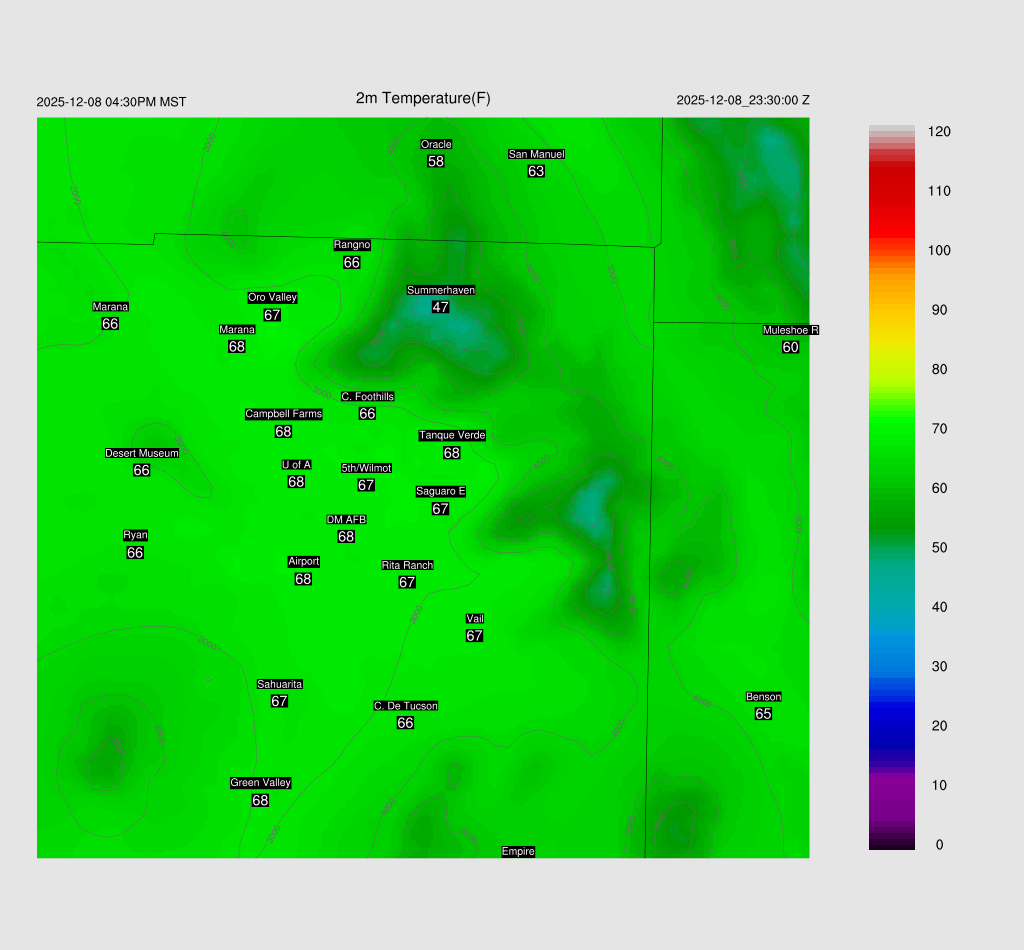1024x950 pixels.
Task: Click the Summerhaven station label
Action: 440,290
